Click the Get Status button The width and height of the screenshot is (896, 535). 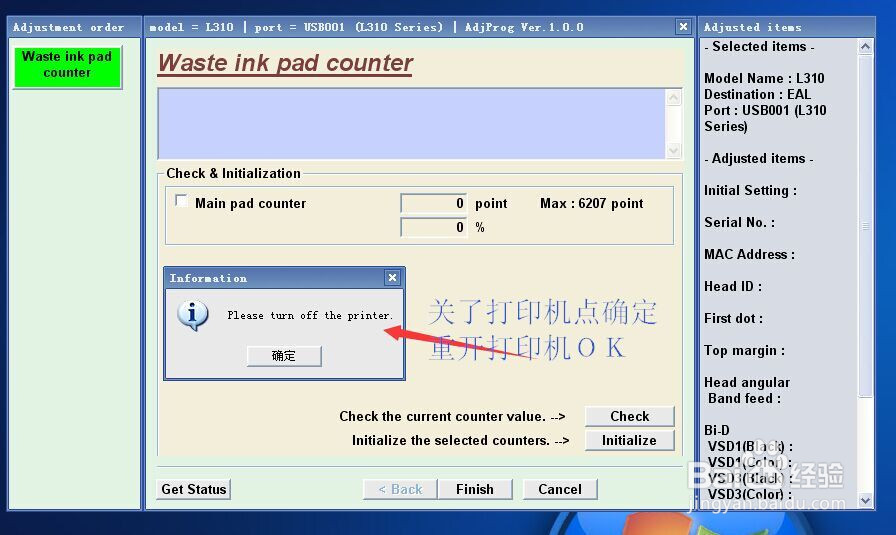pos(194,489)
